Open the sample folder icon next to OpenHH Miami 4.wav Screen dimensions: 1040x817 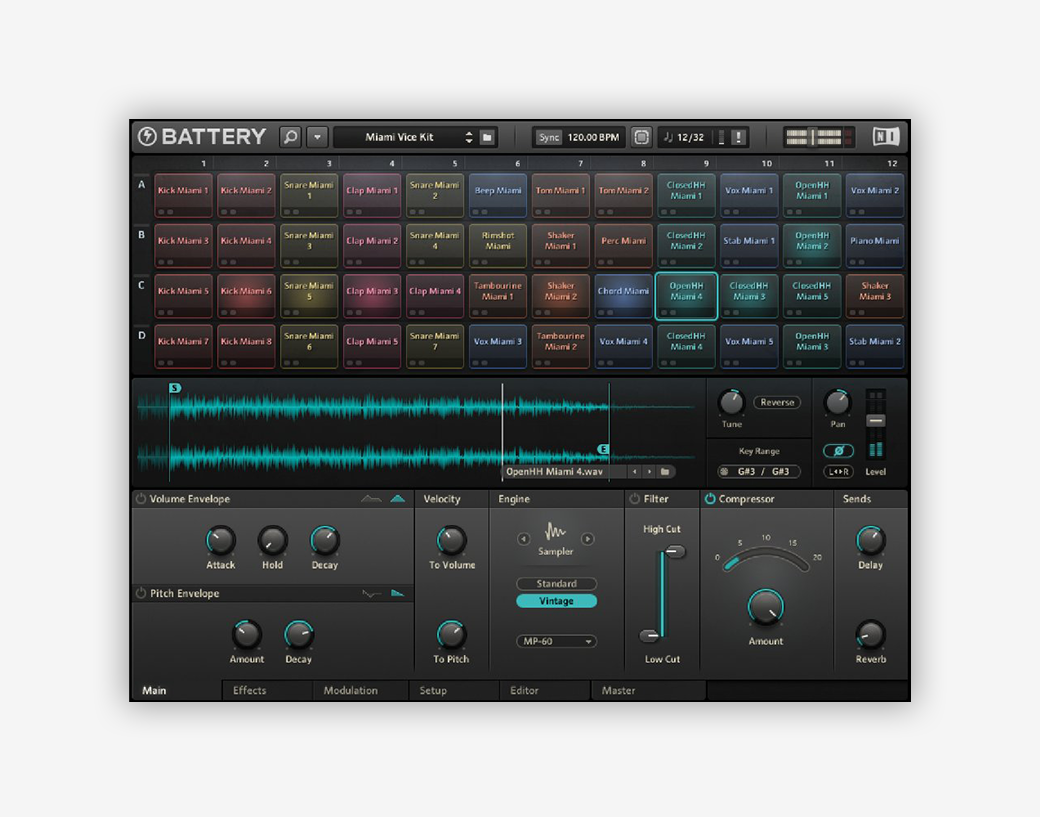(x=665, y=471)
